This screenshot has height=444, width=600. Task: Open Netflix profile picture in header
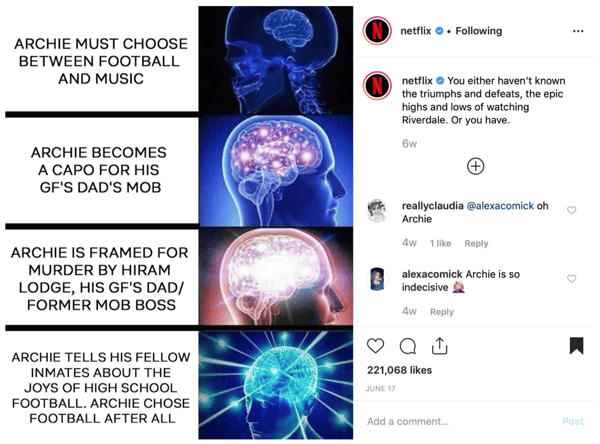tap(377, 31)
